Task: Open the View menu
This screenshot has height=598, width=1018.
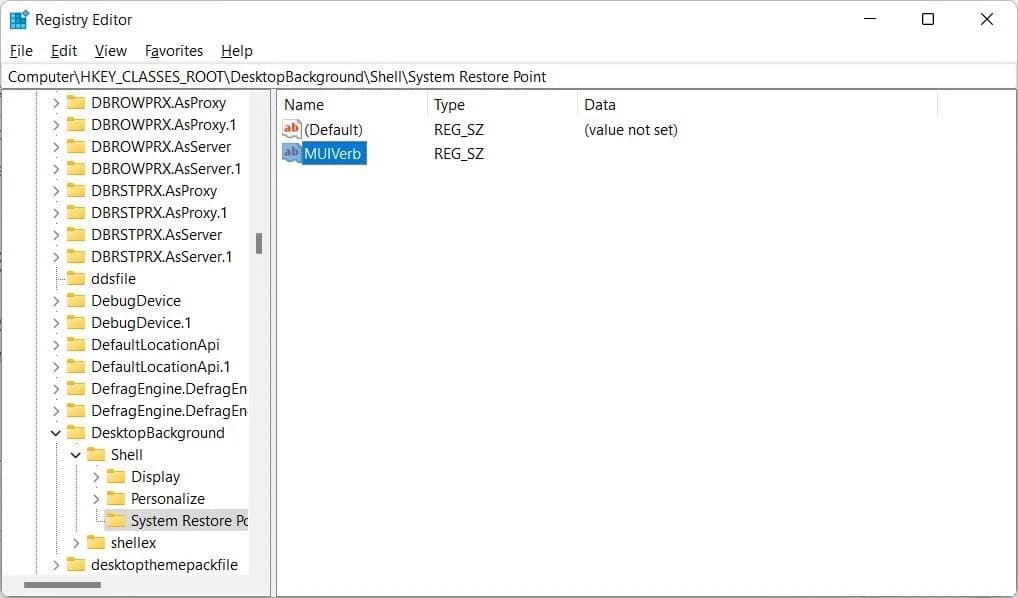Action: click(110, 50)
